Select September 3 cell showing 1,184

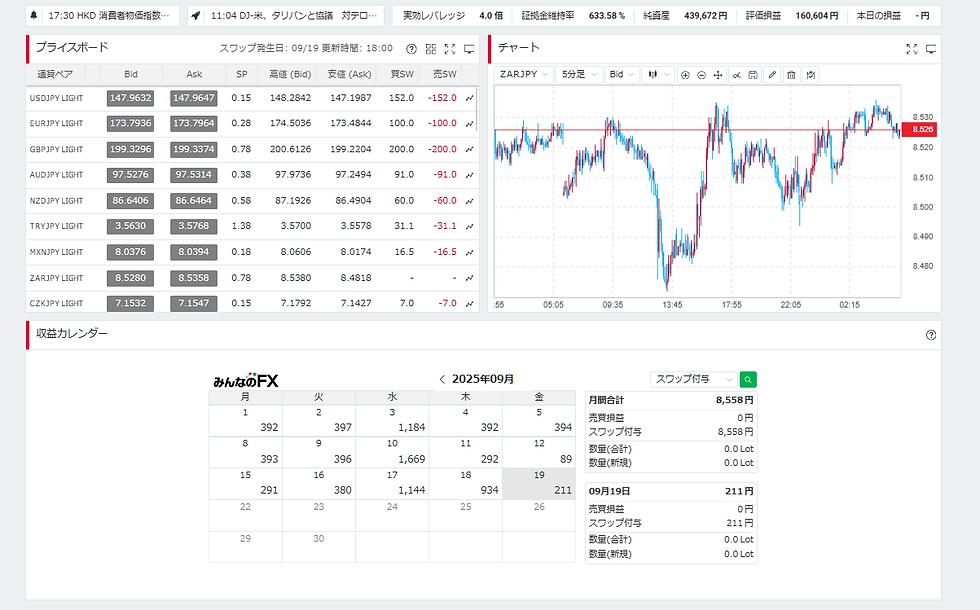[392, 421]
